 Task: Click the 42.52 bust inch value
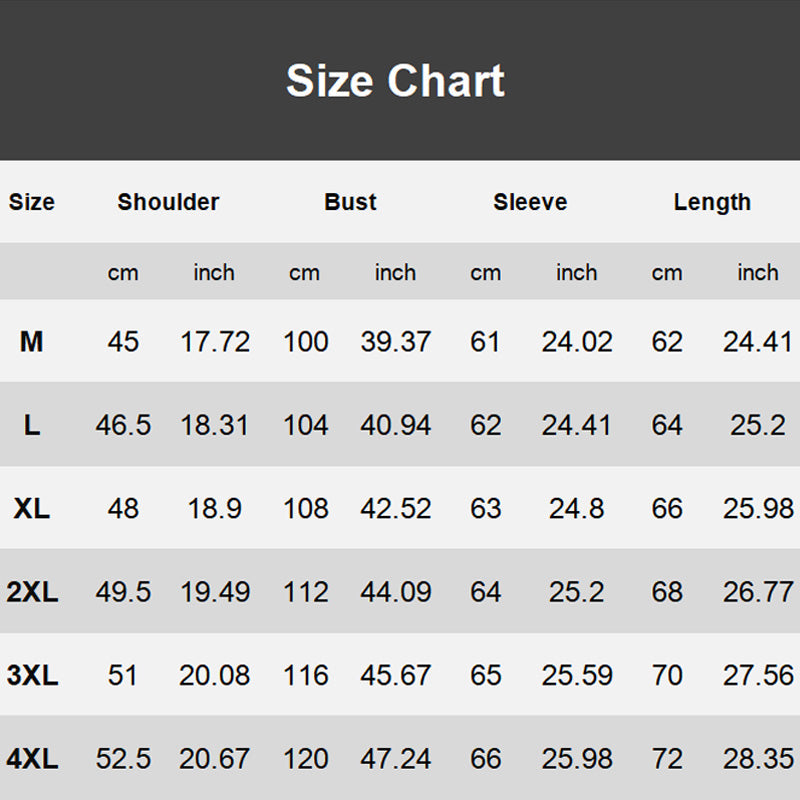[x=396, y=508]
